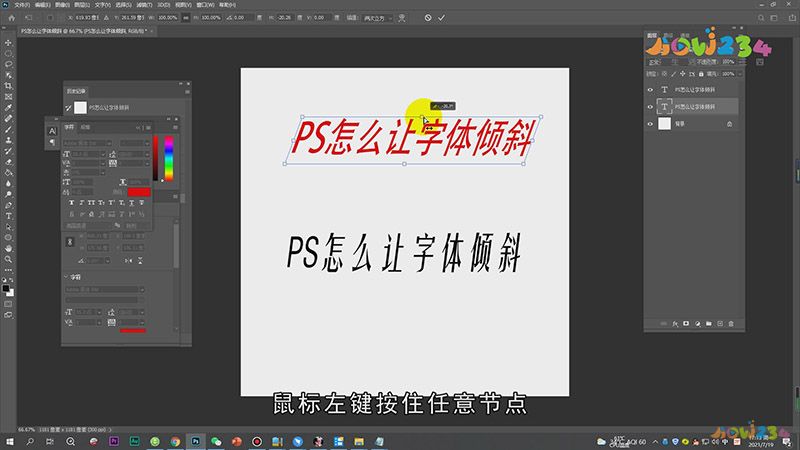800x450 pixels.
Task: Click foreground color swatch in toolbox
Action: pos(6,289)
